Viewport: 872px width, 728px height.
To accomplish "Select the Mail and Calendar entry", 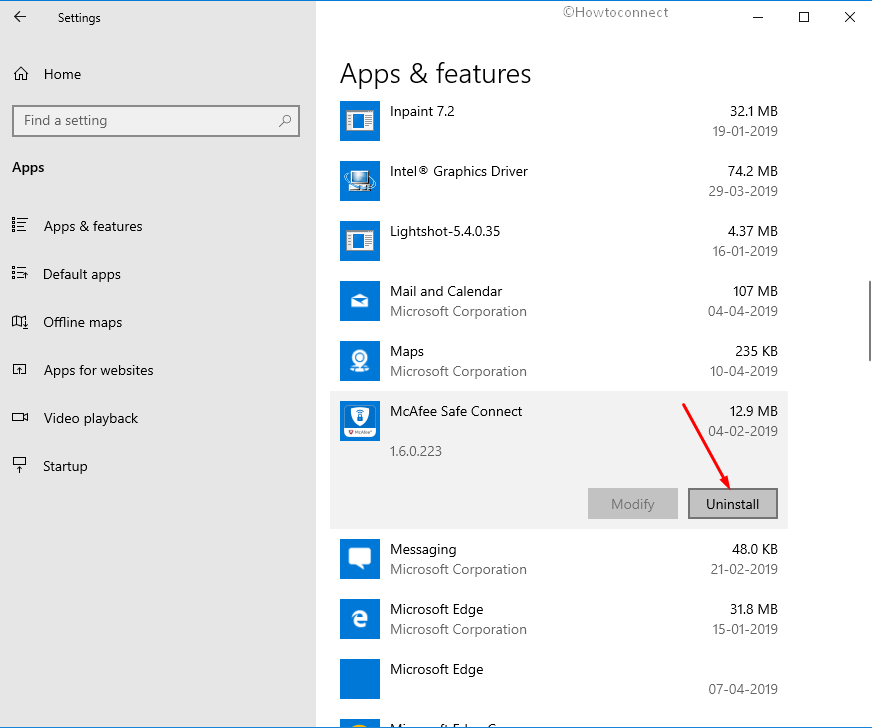I will tap(446, 291).
